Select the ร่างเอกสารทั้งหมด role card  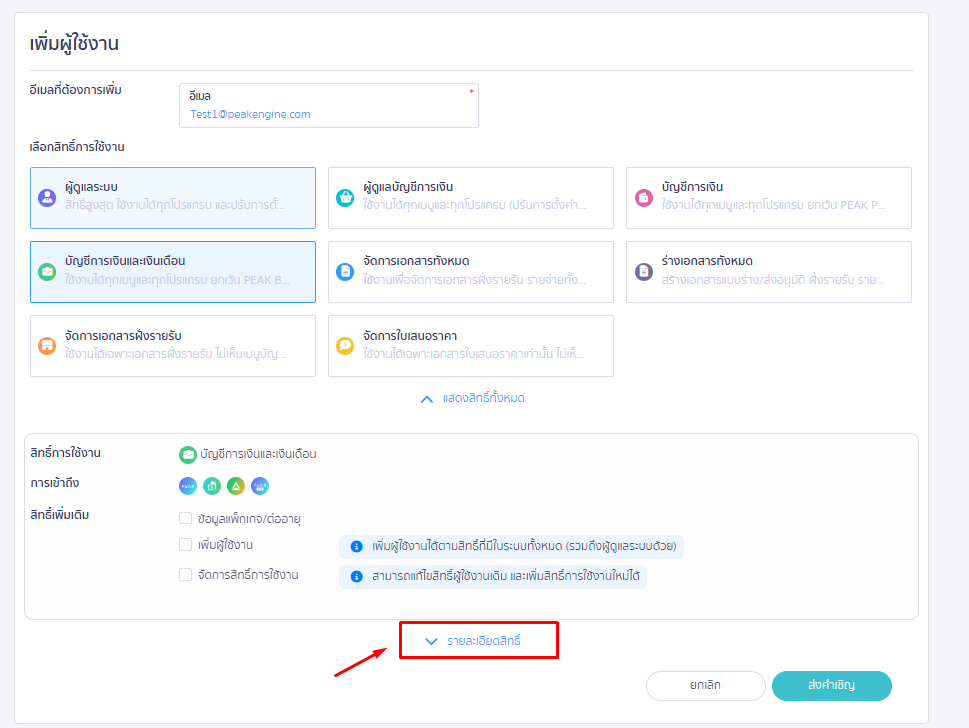[768, 271]
